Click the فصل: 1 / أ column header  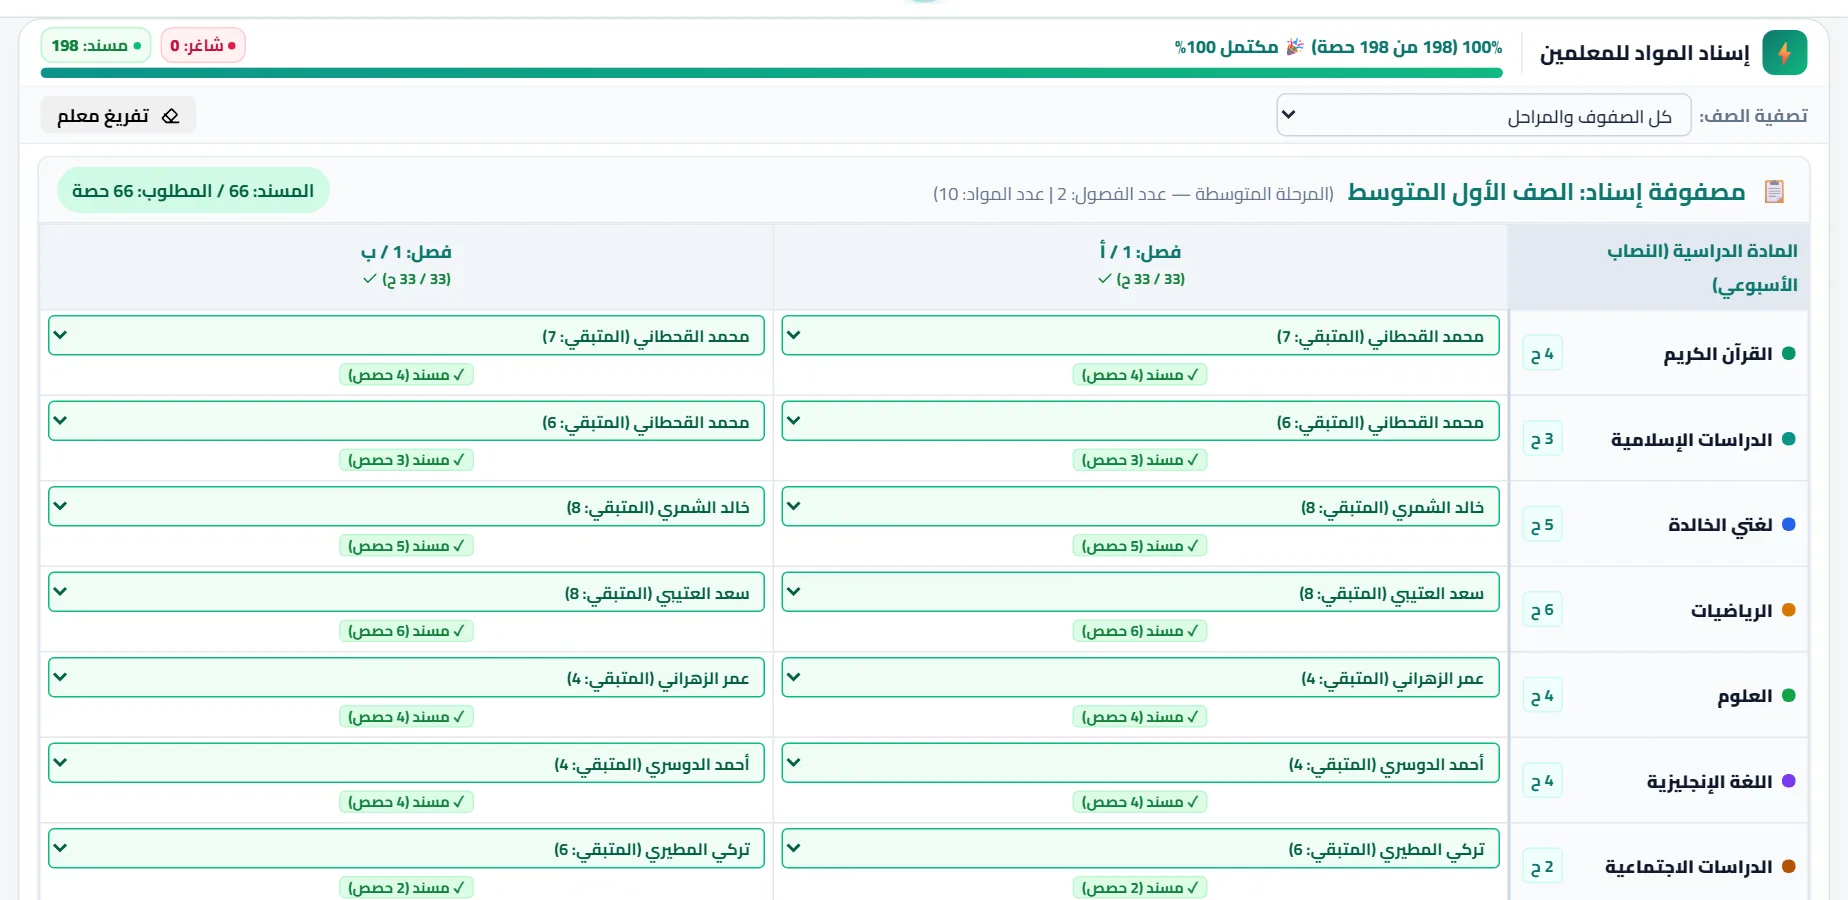coord(1140,265)
